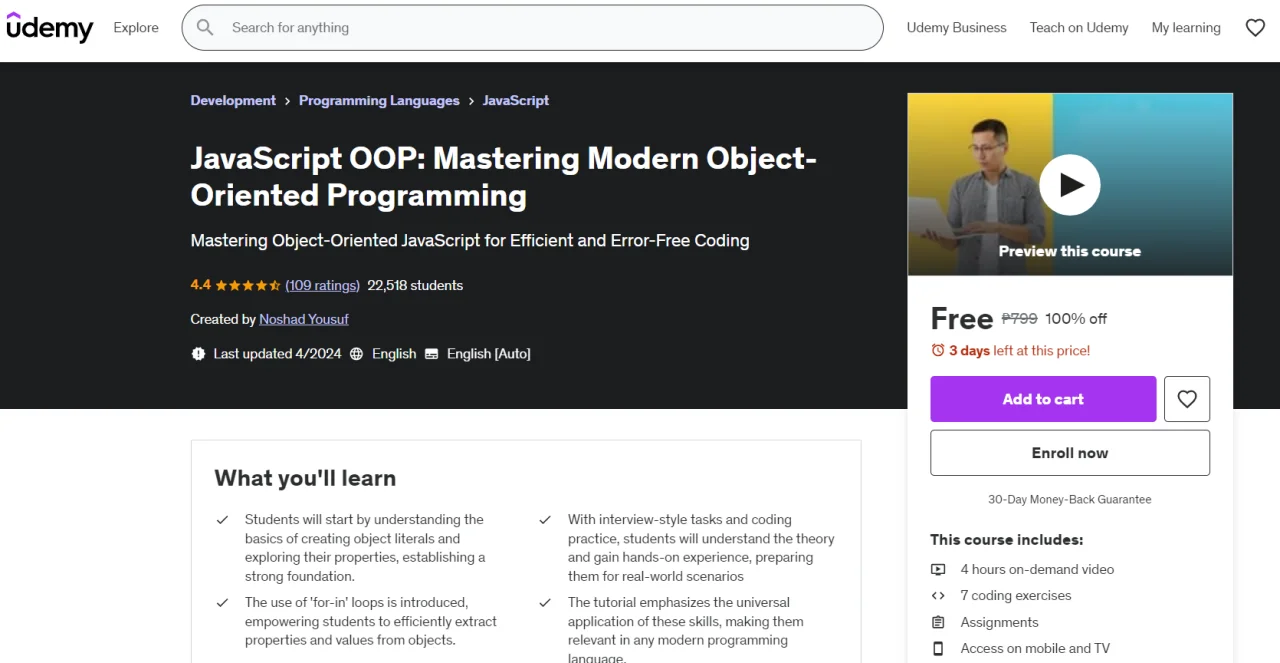Click '3 days left at this price'
The width and height of the screenshot is (1280, 663).
pos(1019,350)
